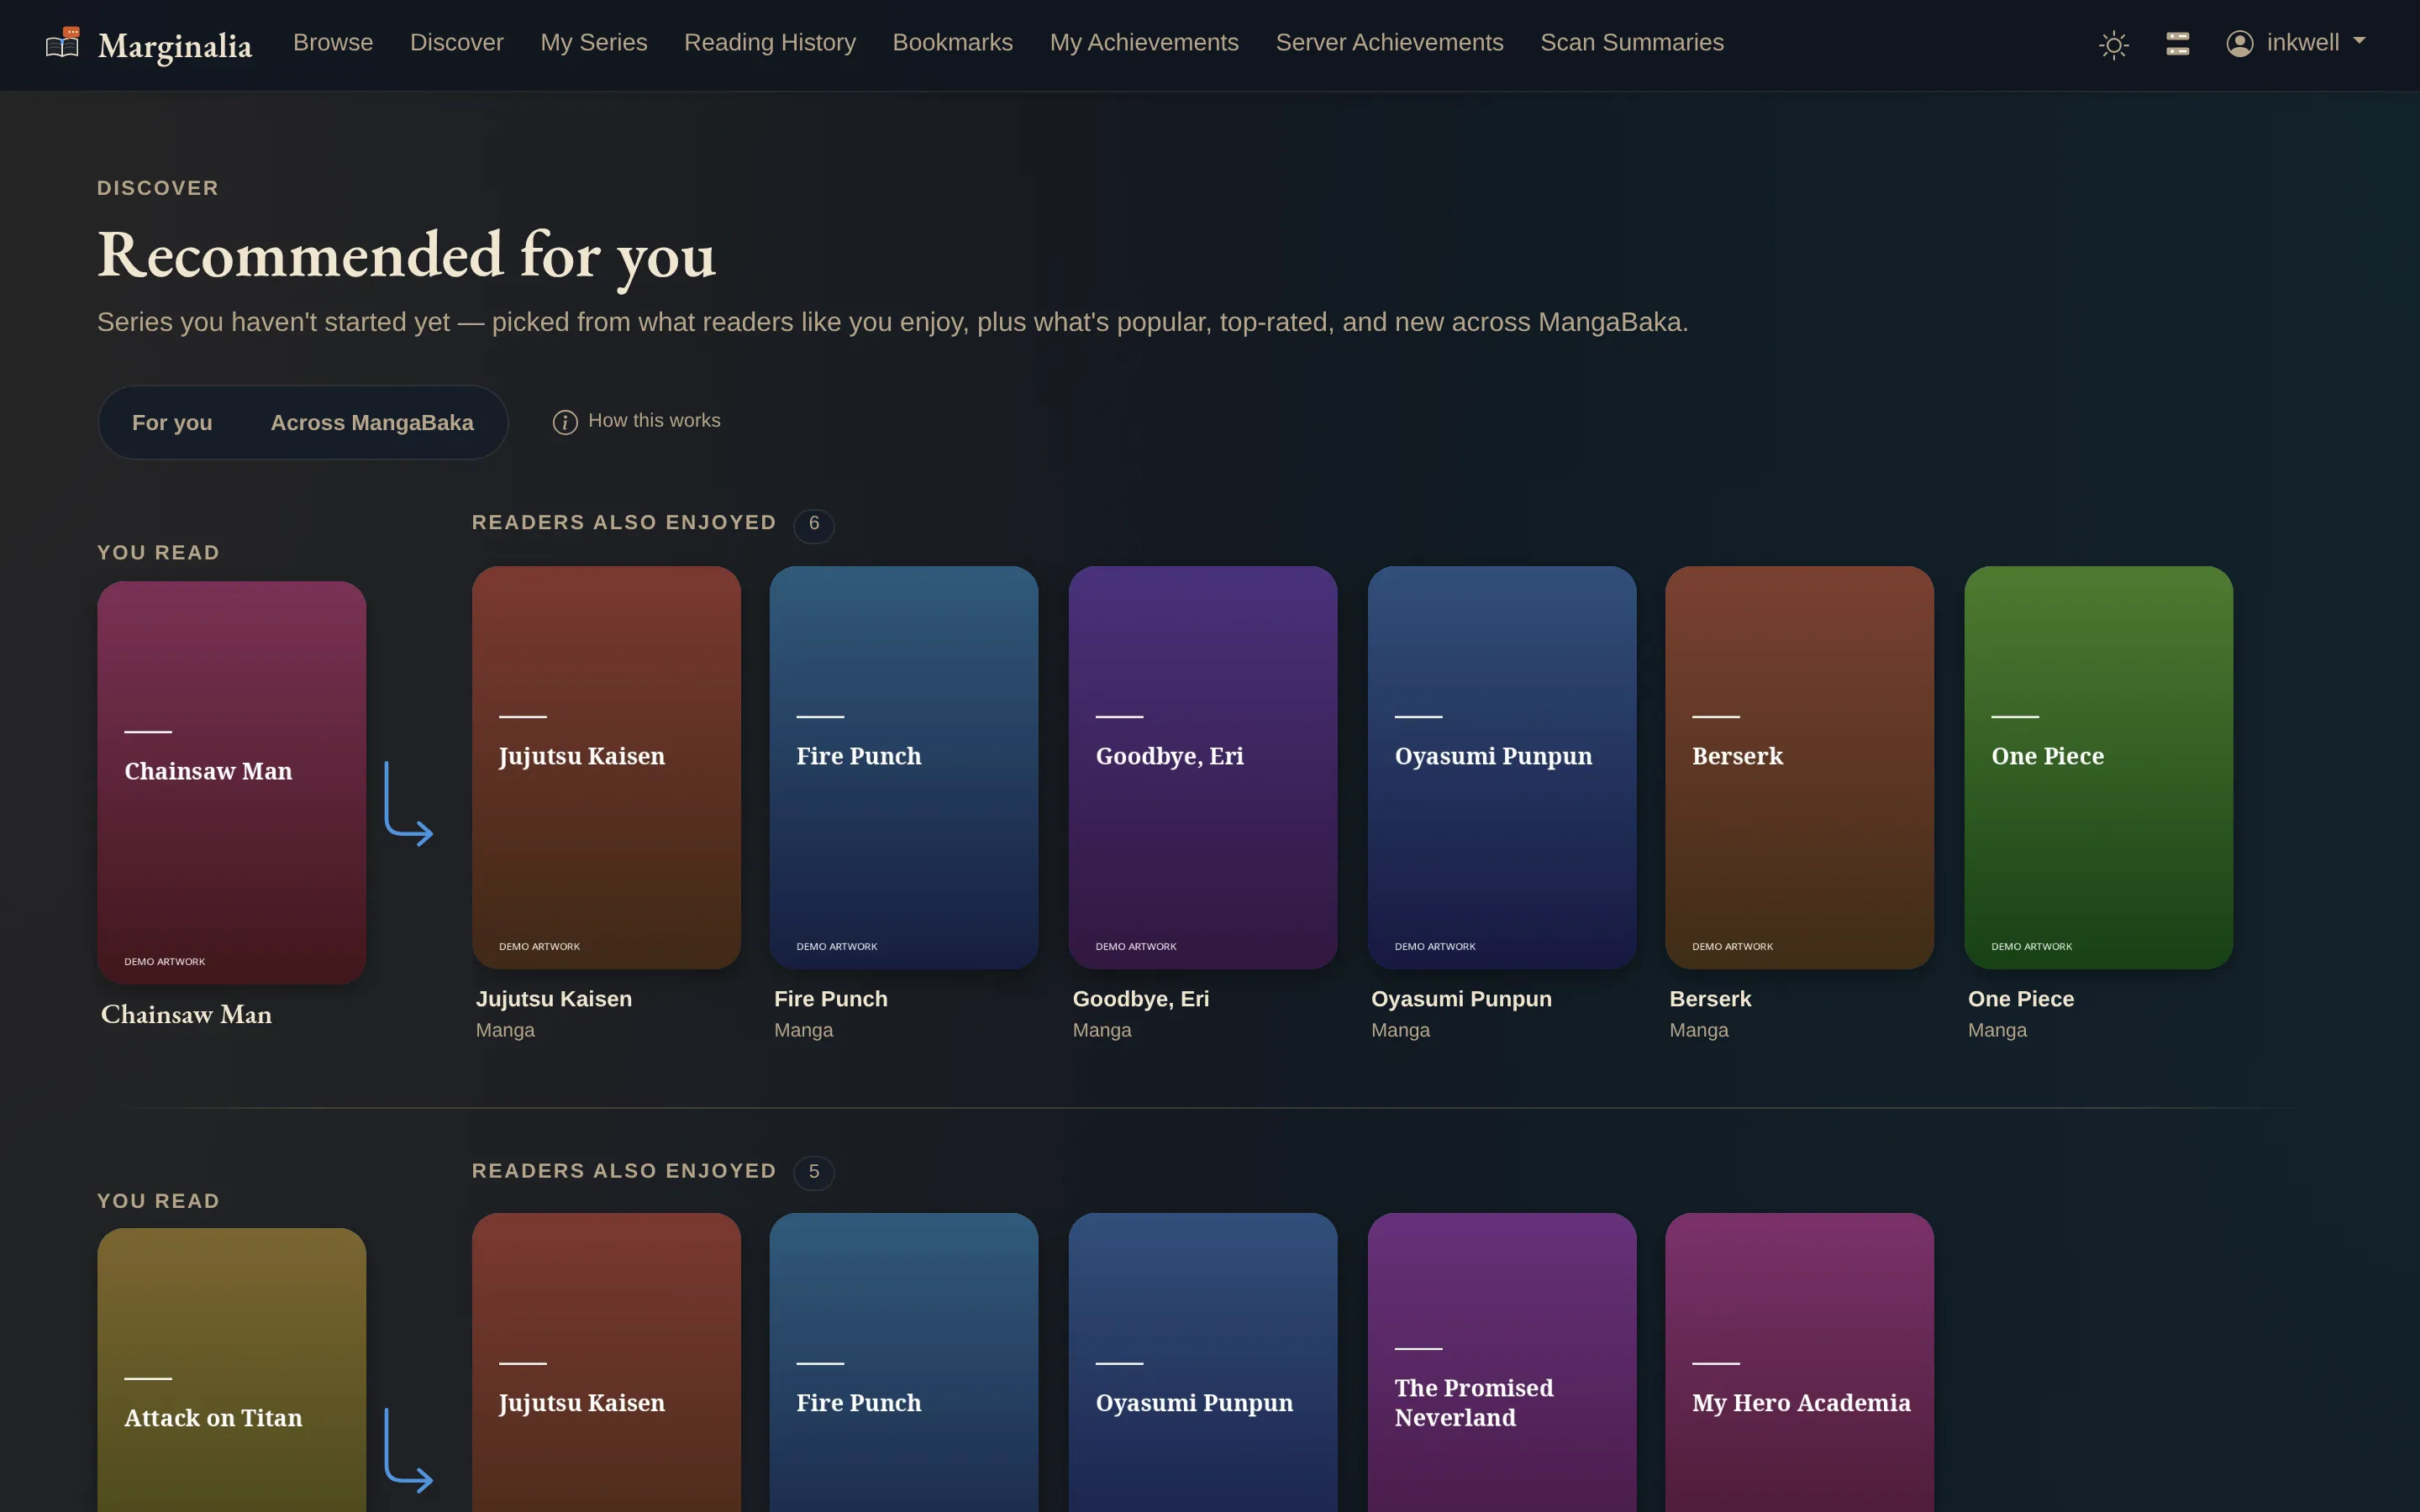Open Oyasumi Punpun cover in Chainsaw Man row
This screenshot has height=1512, width=2420.
[1502, 767]
